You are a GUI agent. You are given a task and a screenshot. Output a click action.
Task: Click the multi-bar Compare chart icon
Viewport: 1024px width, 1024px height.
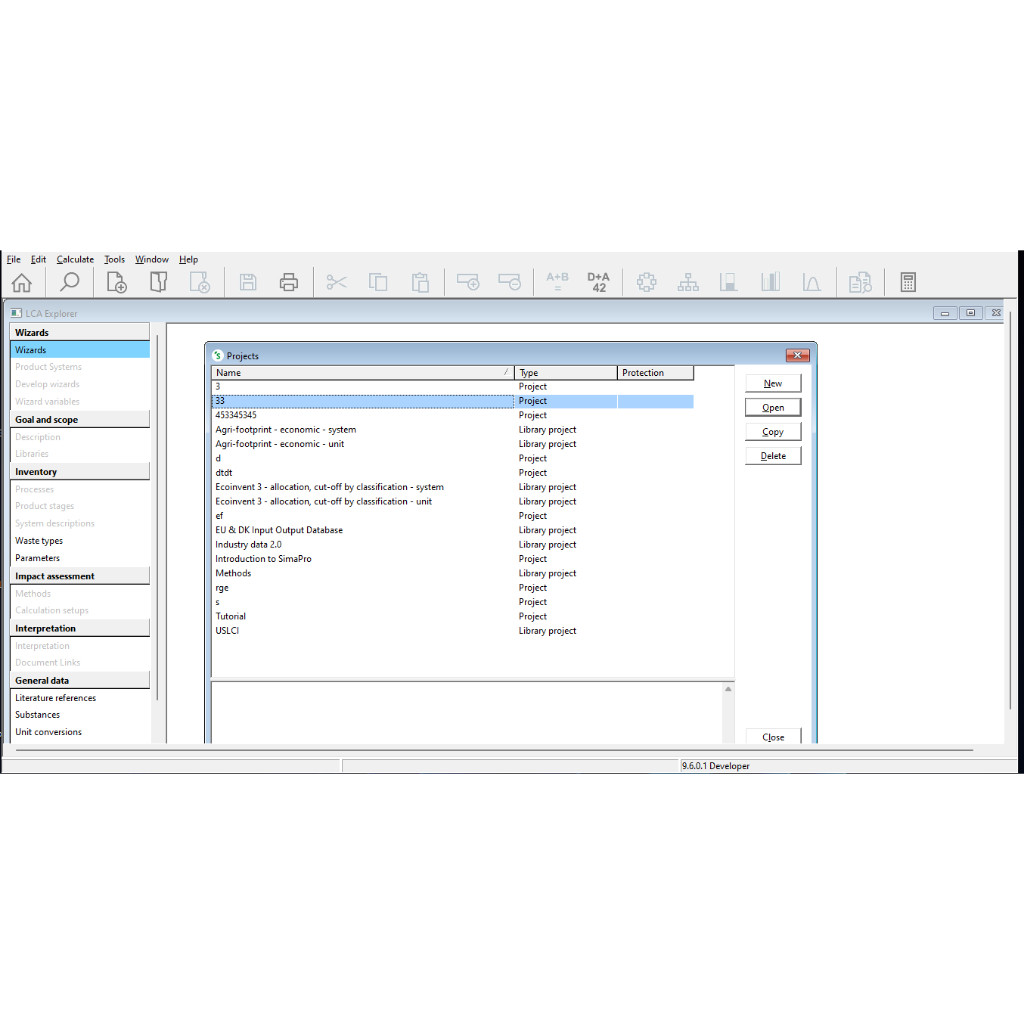(x=771, y=283)
